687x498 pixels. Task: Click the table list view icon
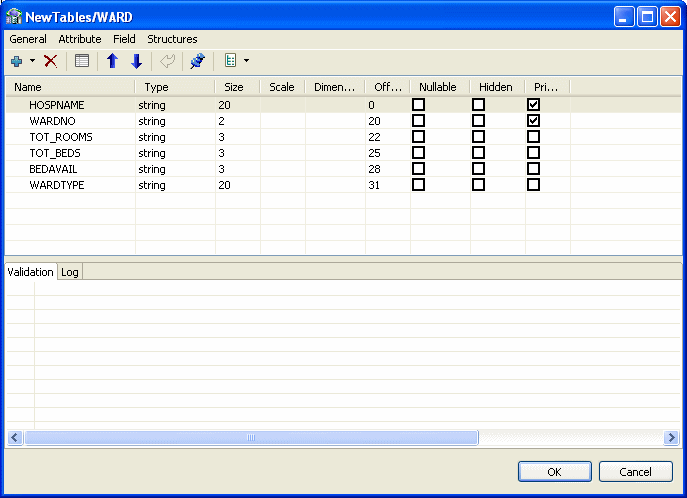[82, 61]
